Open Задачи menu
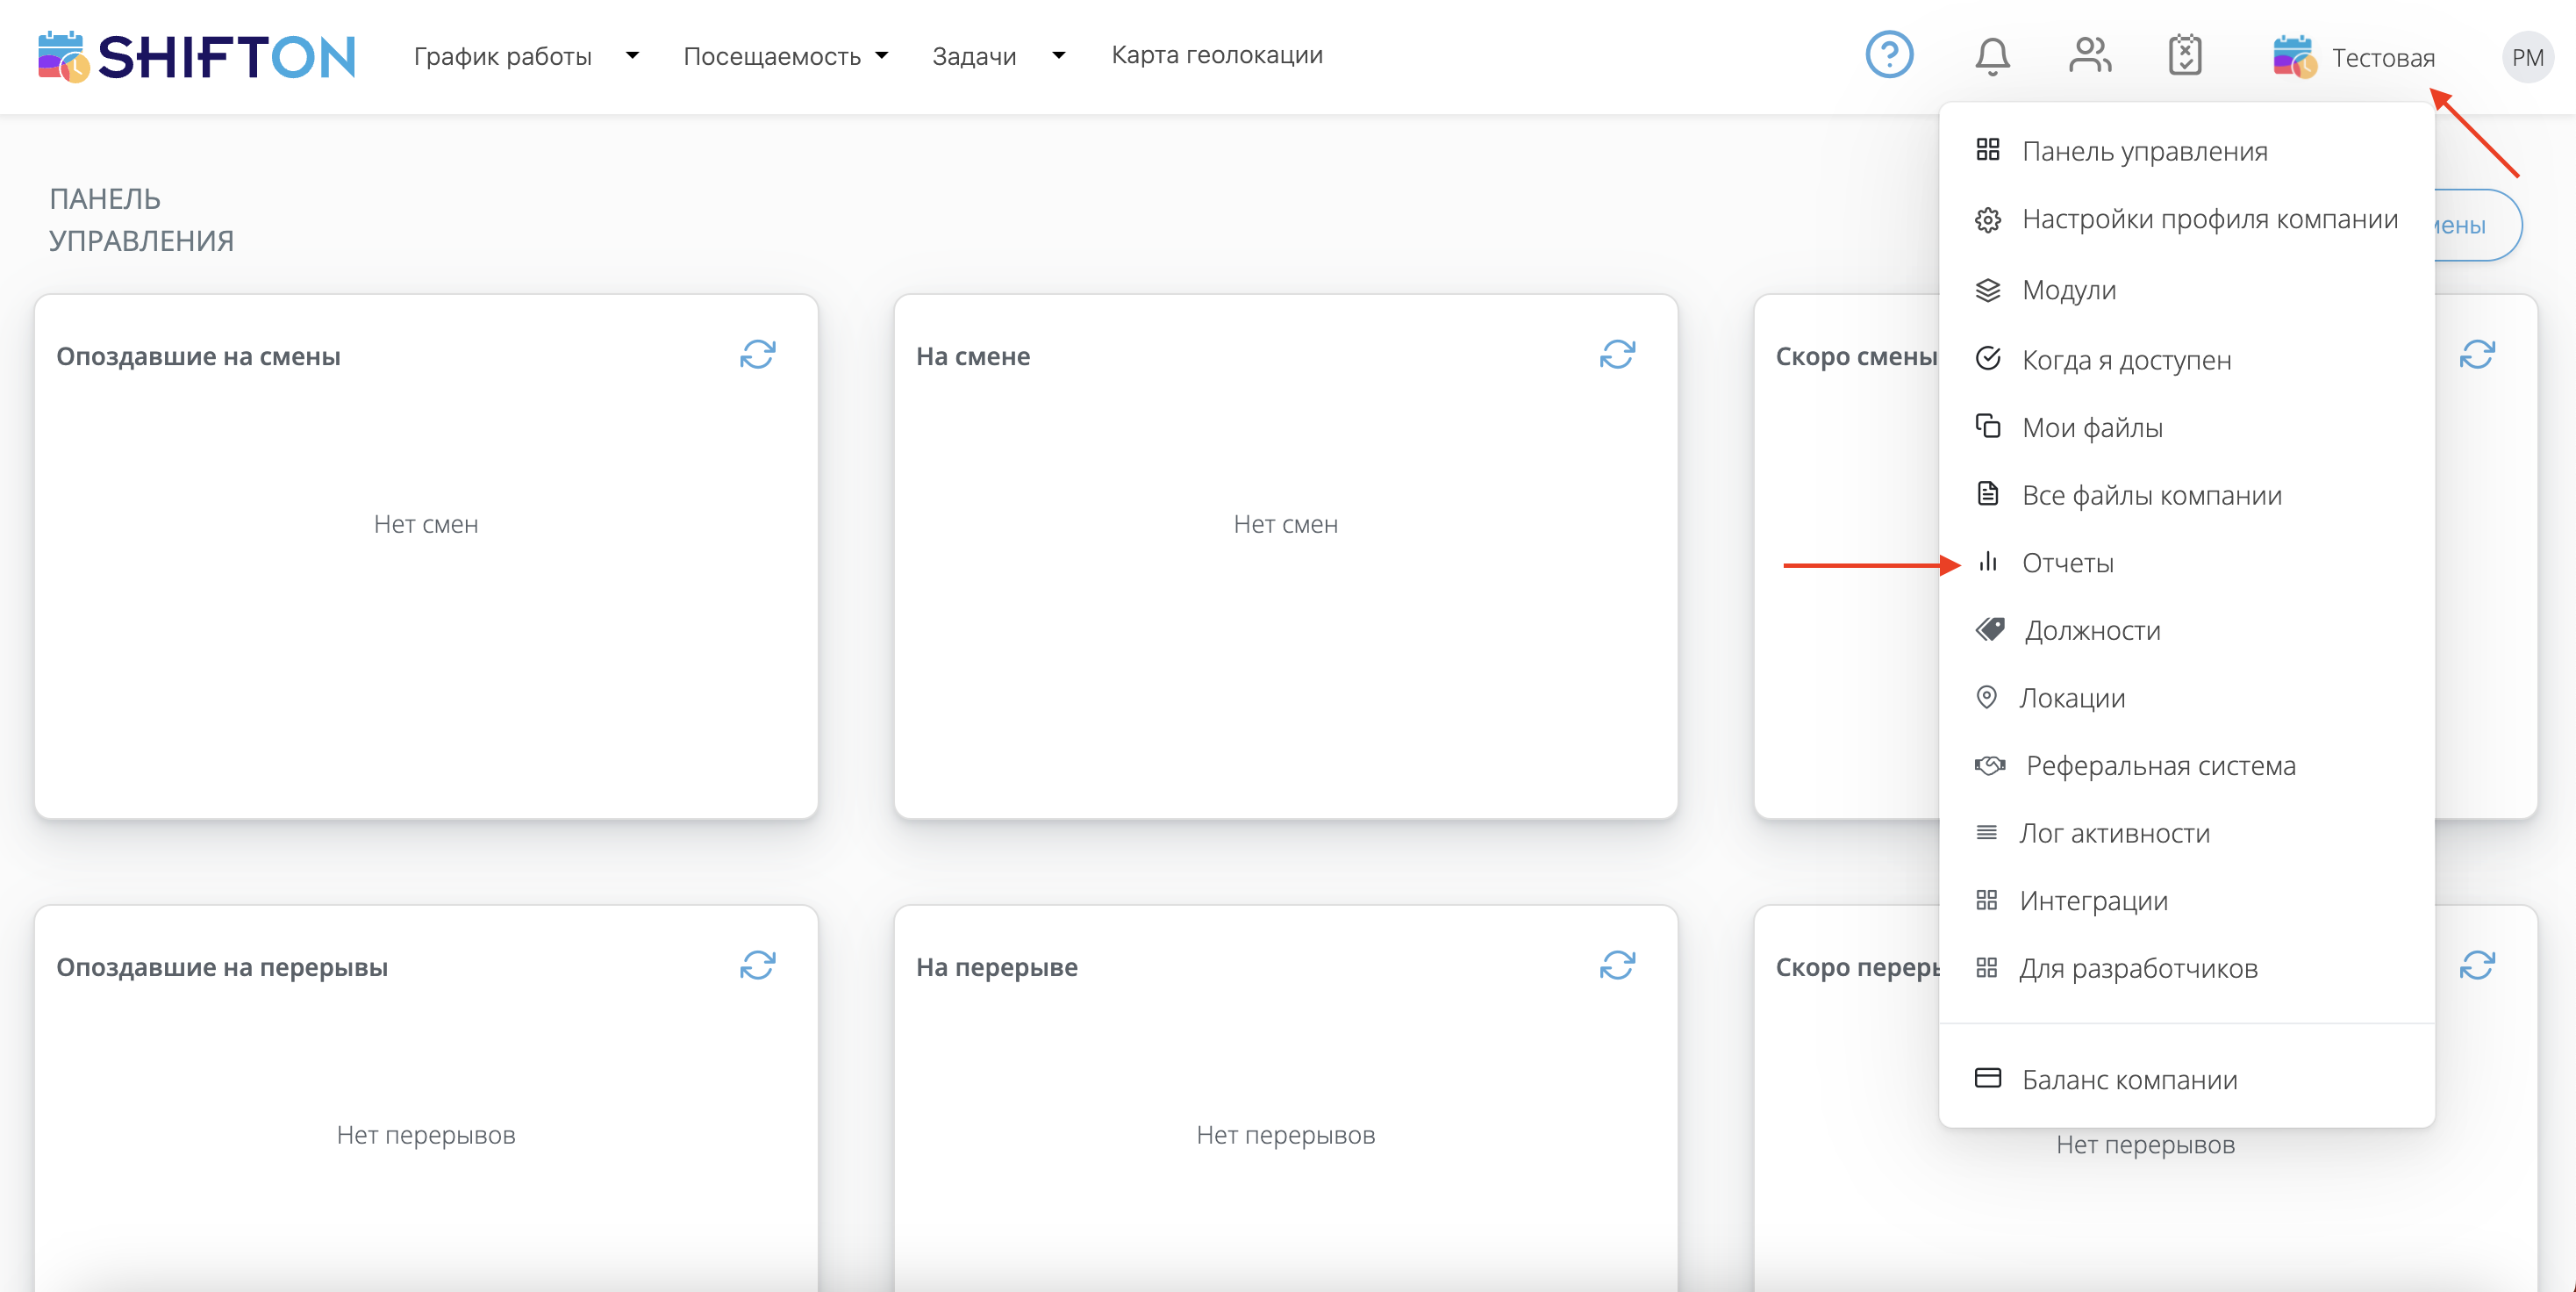Screen dimensions: 2576x1292 point(974,56)
